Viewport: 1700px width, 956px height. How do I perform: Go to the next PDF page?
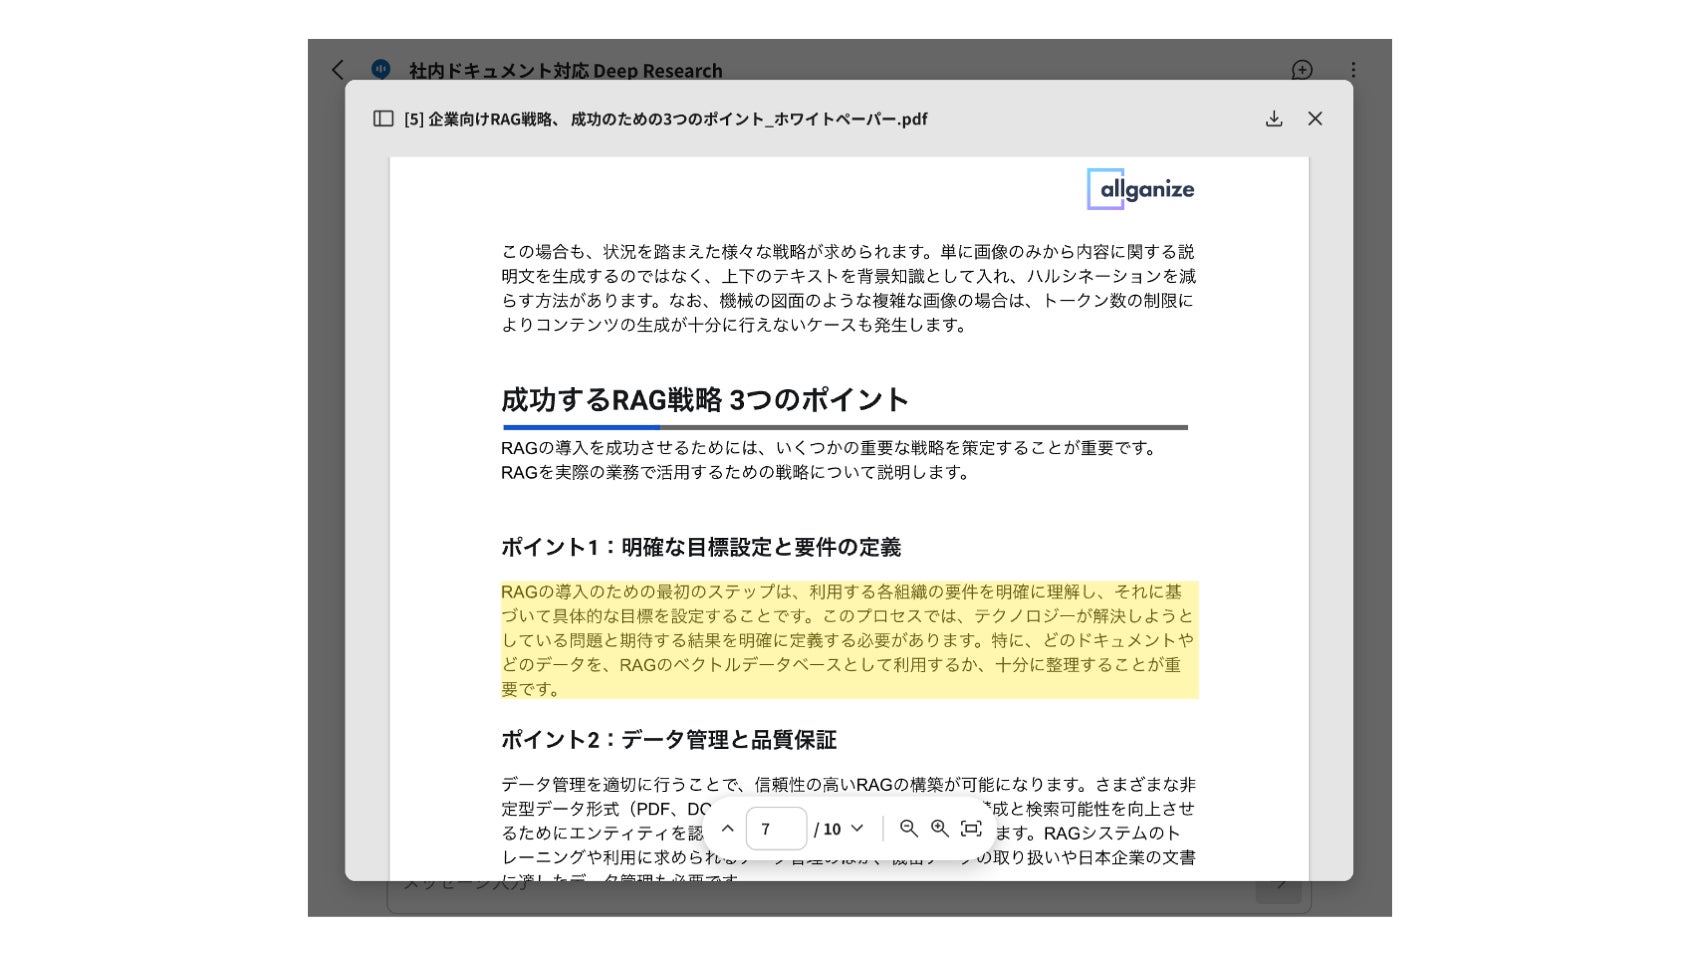[x=857, y=829]
